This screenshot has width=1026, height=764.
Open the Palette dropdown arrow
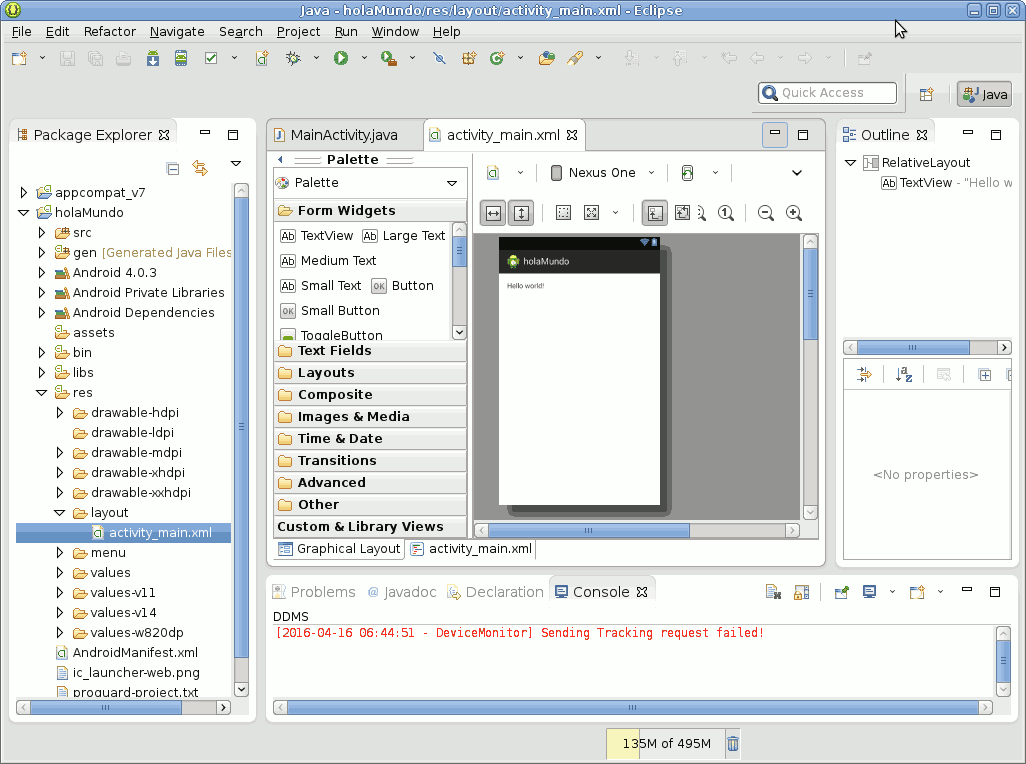(x=451, y=183)
